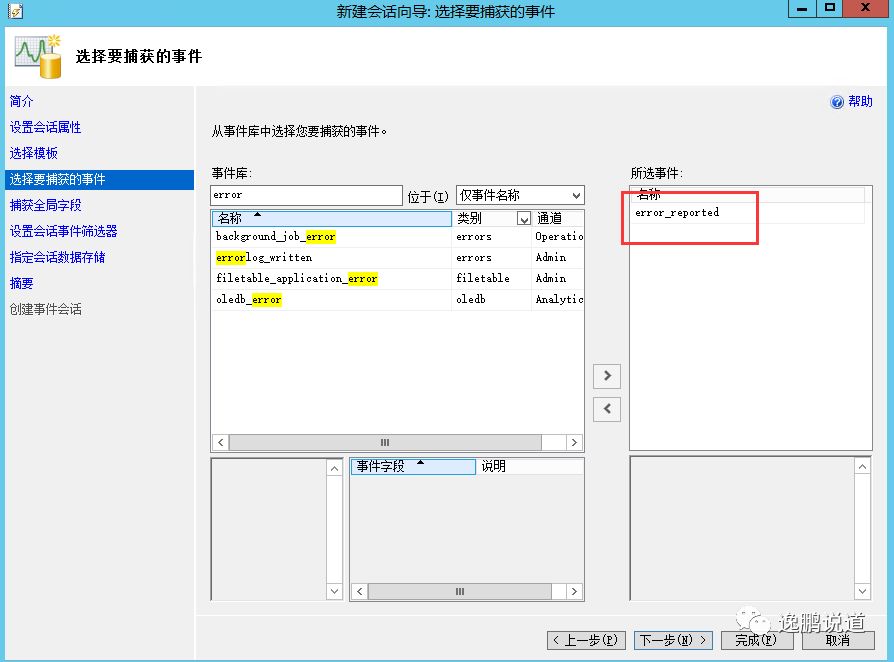
Task: Click the 完成(F) button
Action: pyautogui.click(x=757, y=640)
